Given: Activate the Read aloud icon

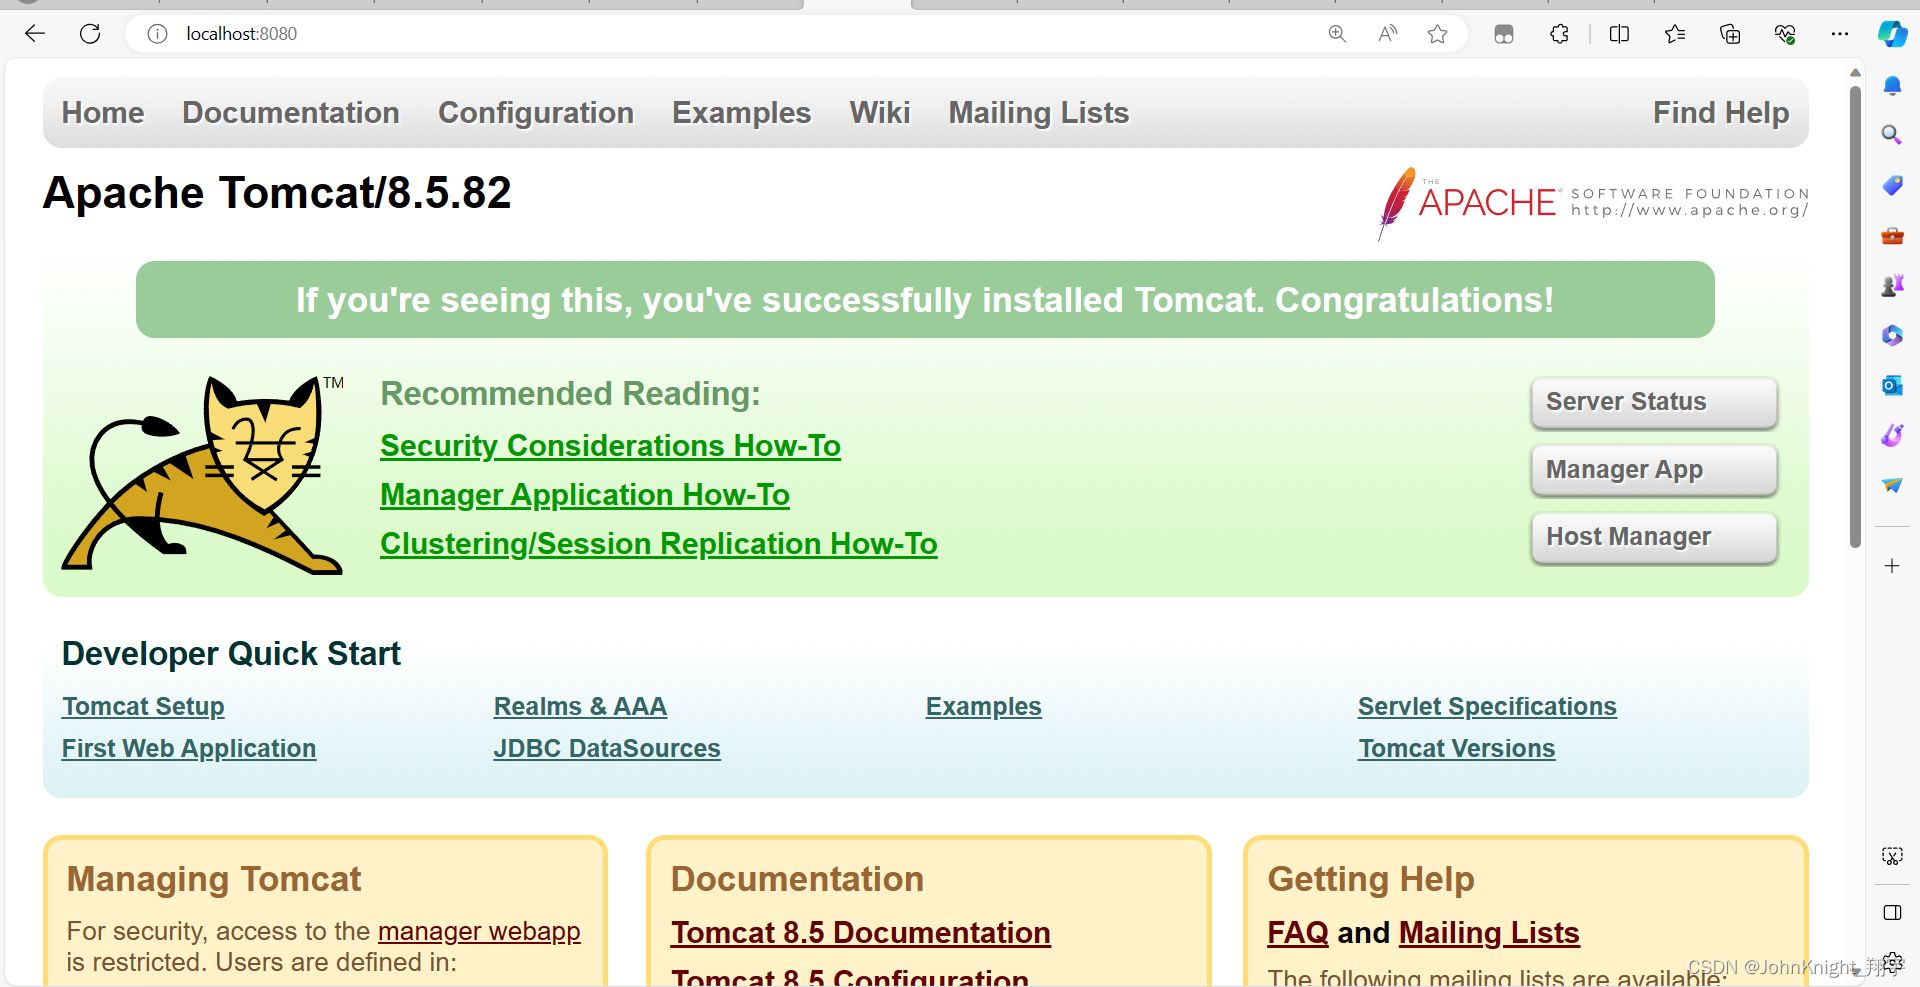Looking at the screenshot, I should [x=1387, y=34].
